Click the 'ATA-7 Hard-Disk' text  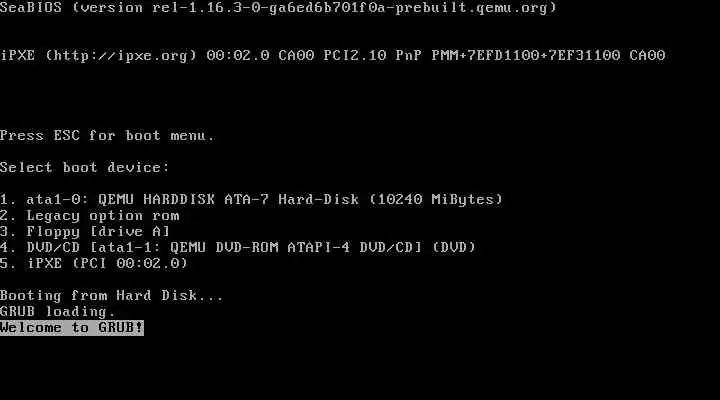292,199
